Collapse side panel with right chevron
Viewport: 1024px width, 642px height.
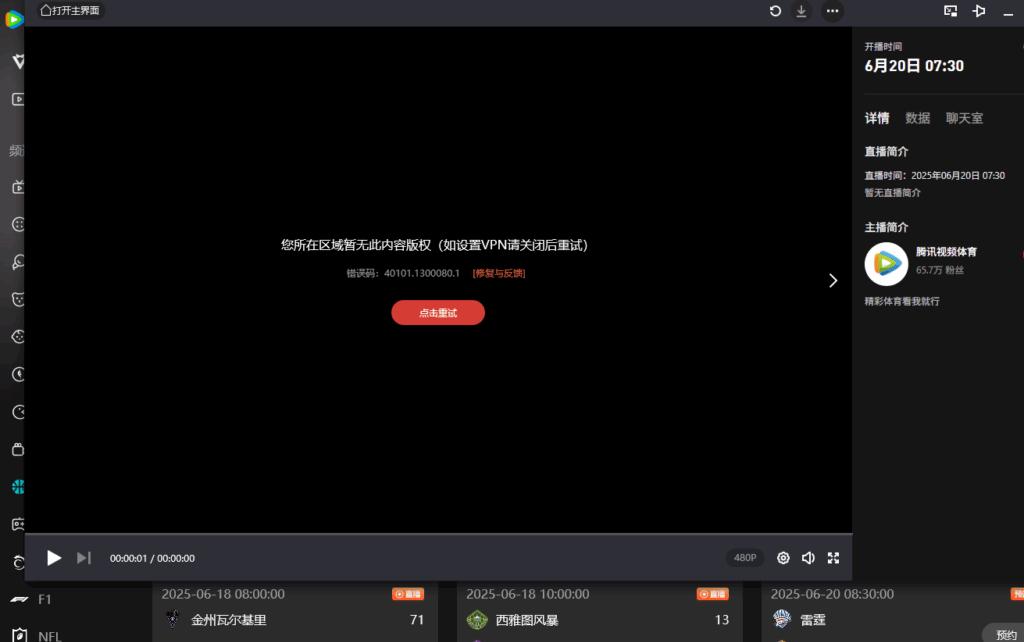click(833, 281)
